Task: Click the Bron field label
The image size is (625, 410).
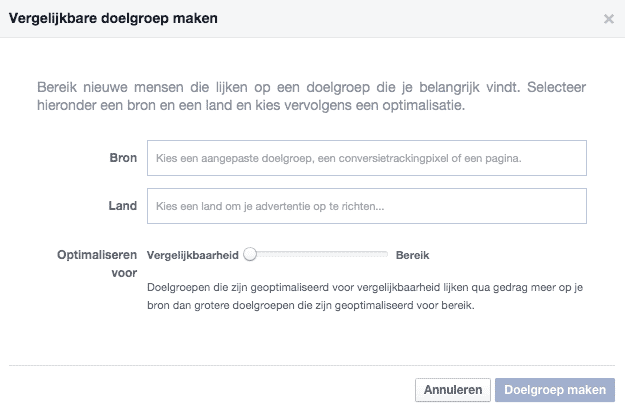Action: coord(123,158)
